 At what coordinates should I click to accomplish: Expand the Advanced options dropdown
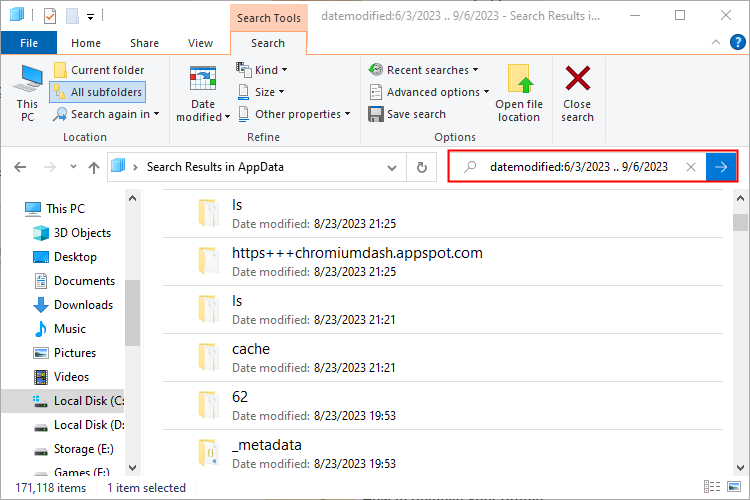coord(429,92)
